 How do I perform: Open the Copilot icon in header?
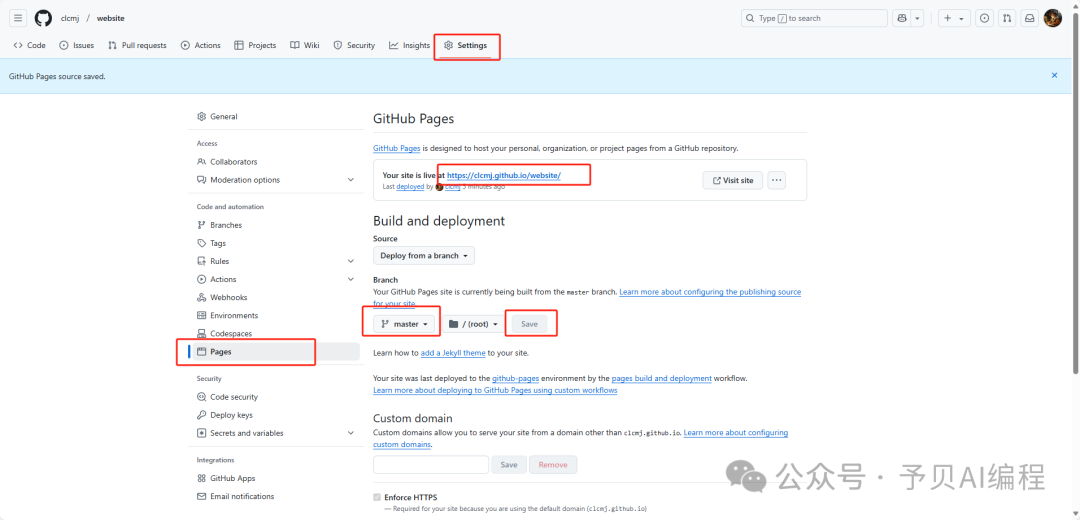point(901,19)
